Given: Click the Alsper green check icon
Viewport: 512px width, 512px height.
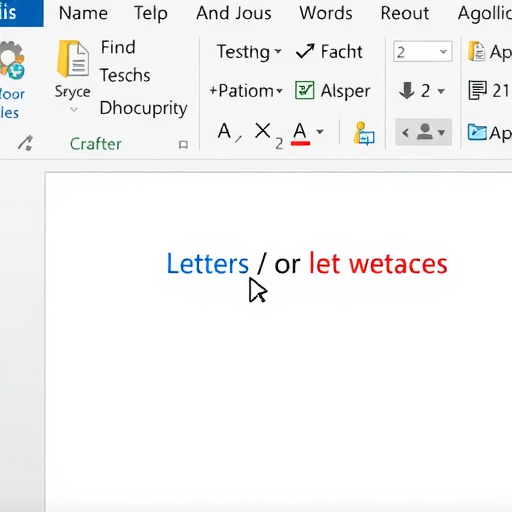Looking at the screenshot, I should point(304,90).
